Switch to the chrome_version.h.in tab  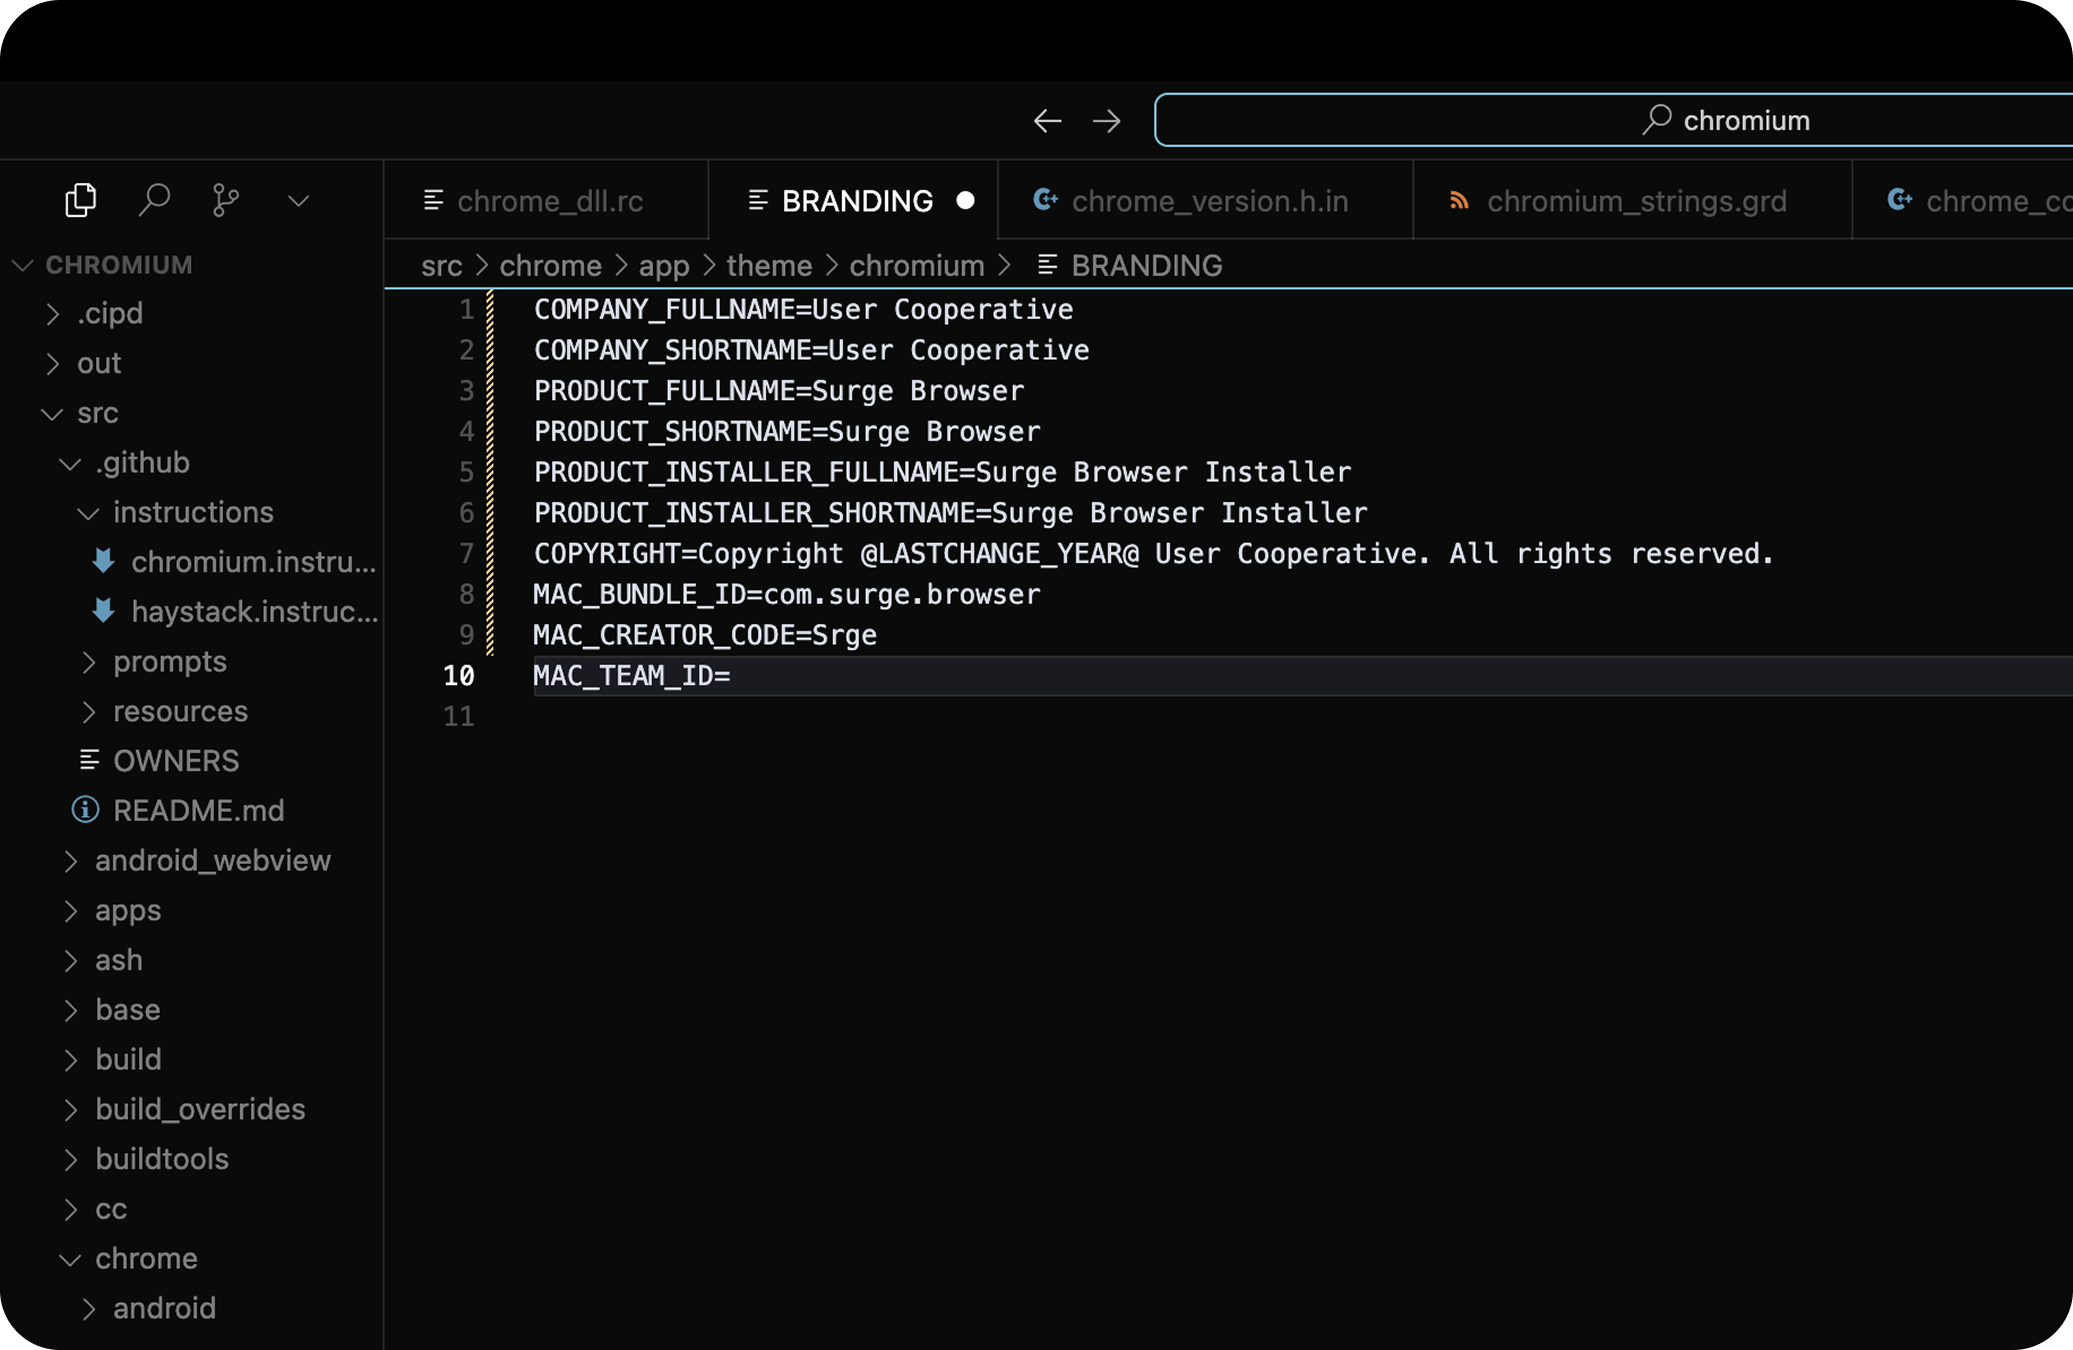click(x=1205, y=201)
